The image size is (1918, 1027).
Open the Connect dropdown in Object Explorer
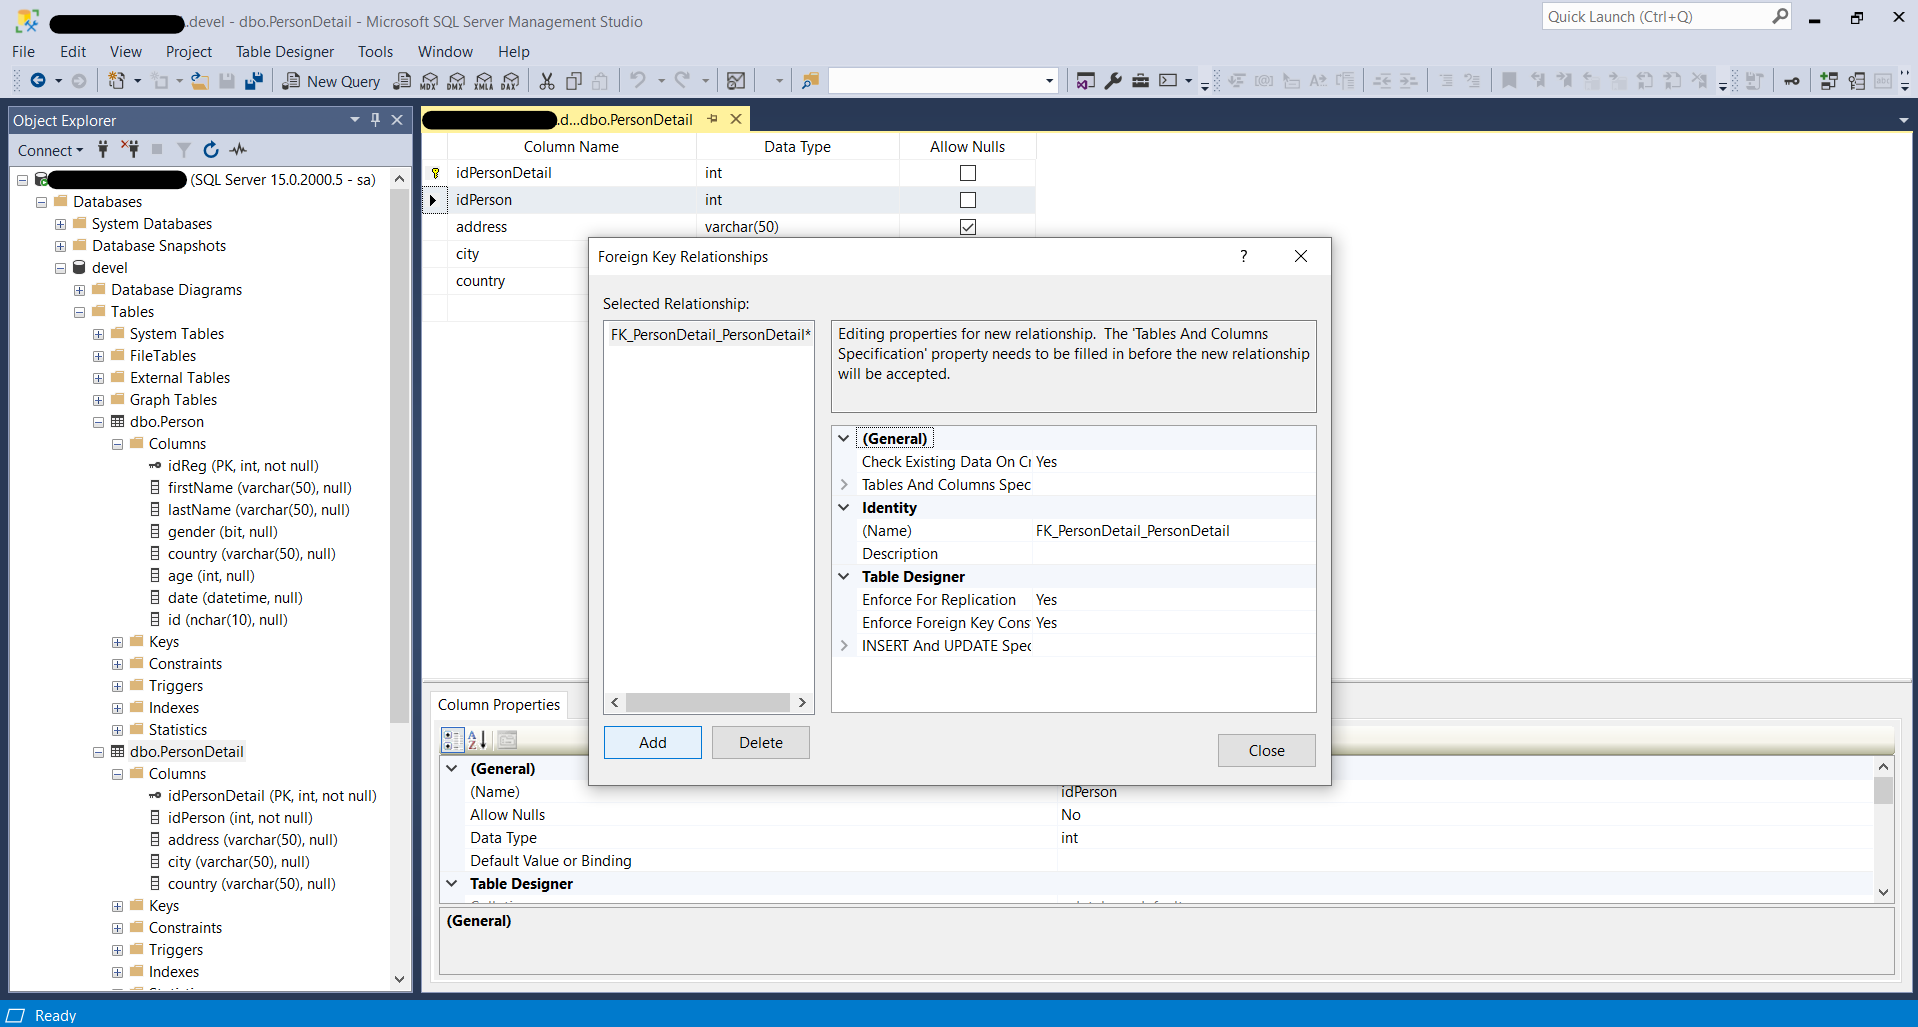click(50, 150)
